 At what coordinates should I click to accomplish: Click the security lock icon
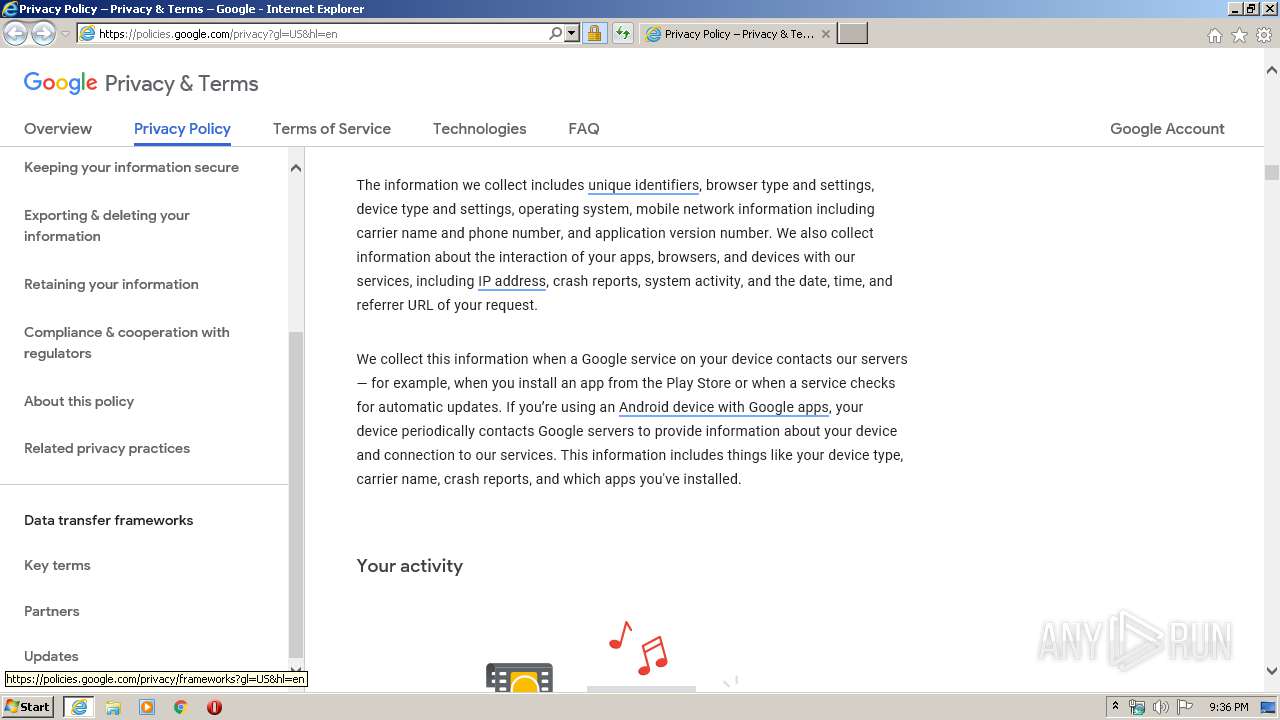[x=594, y=33]
